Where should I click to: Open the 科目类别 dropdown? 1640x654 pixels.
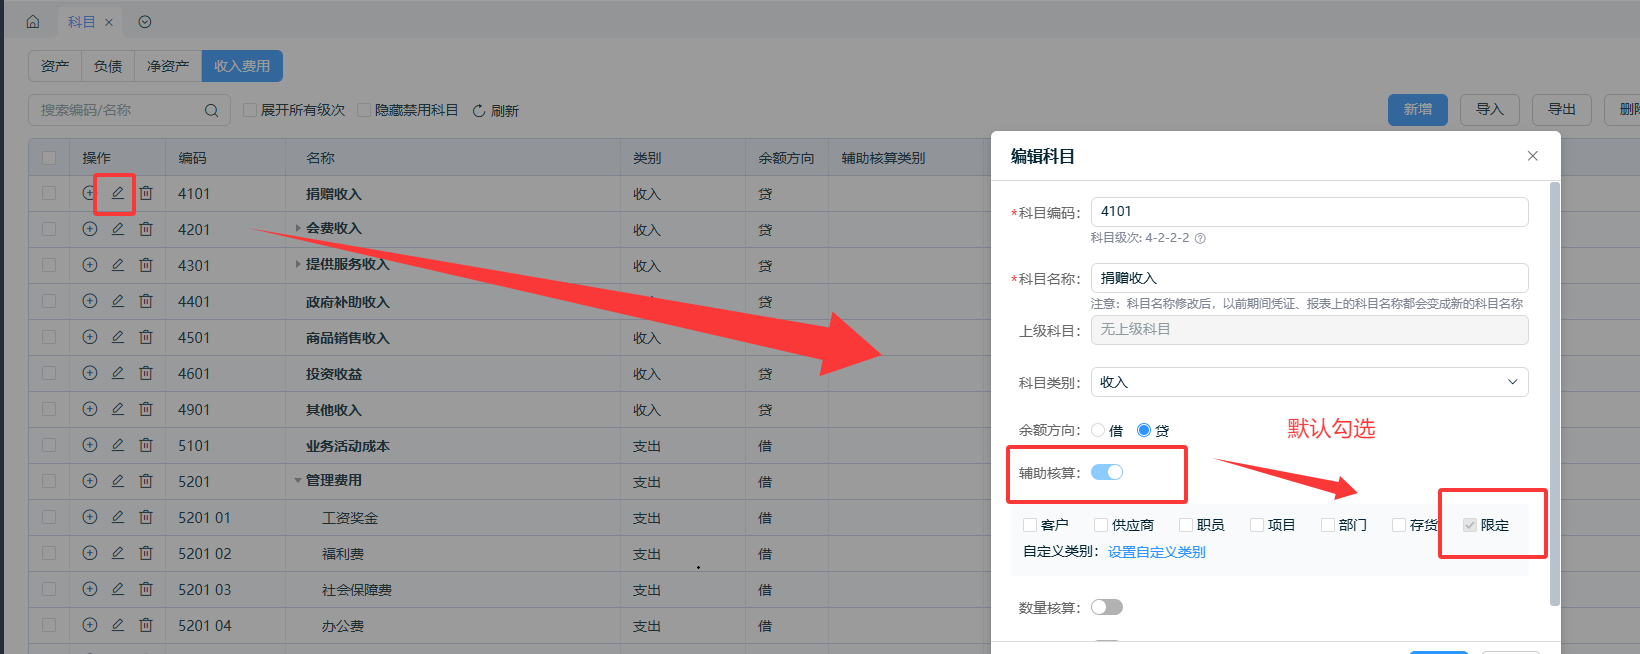click(x=1309, y=382)
